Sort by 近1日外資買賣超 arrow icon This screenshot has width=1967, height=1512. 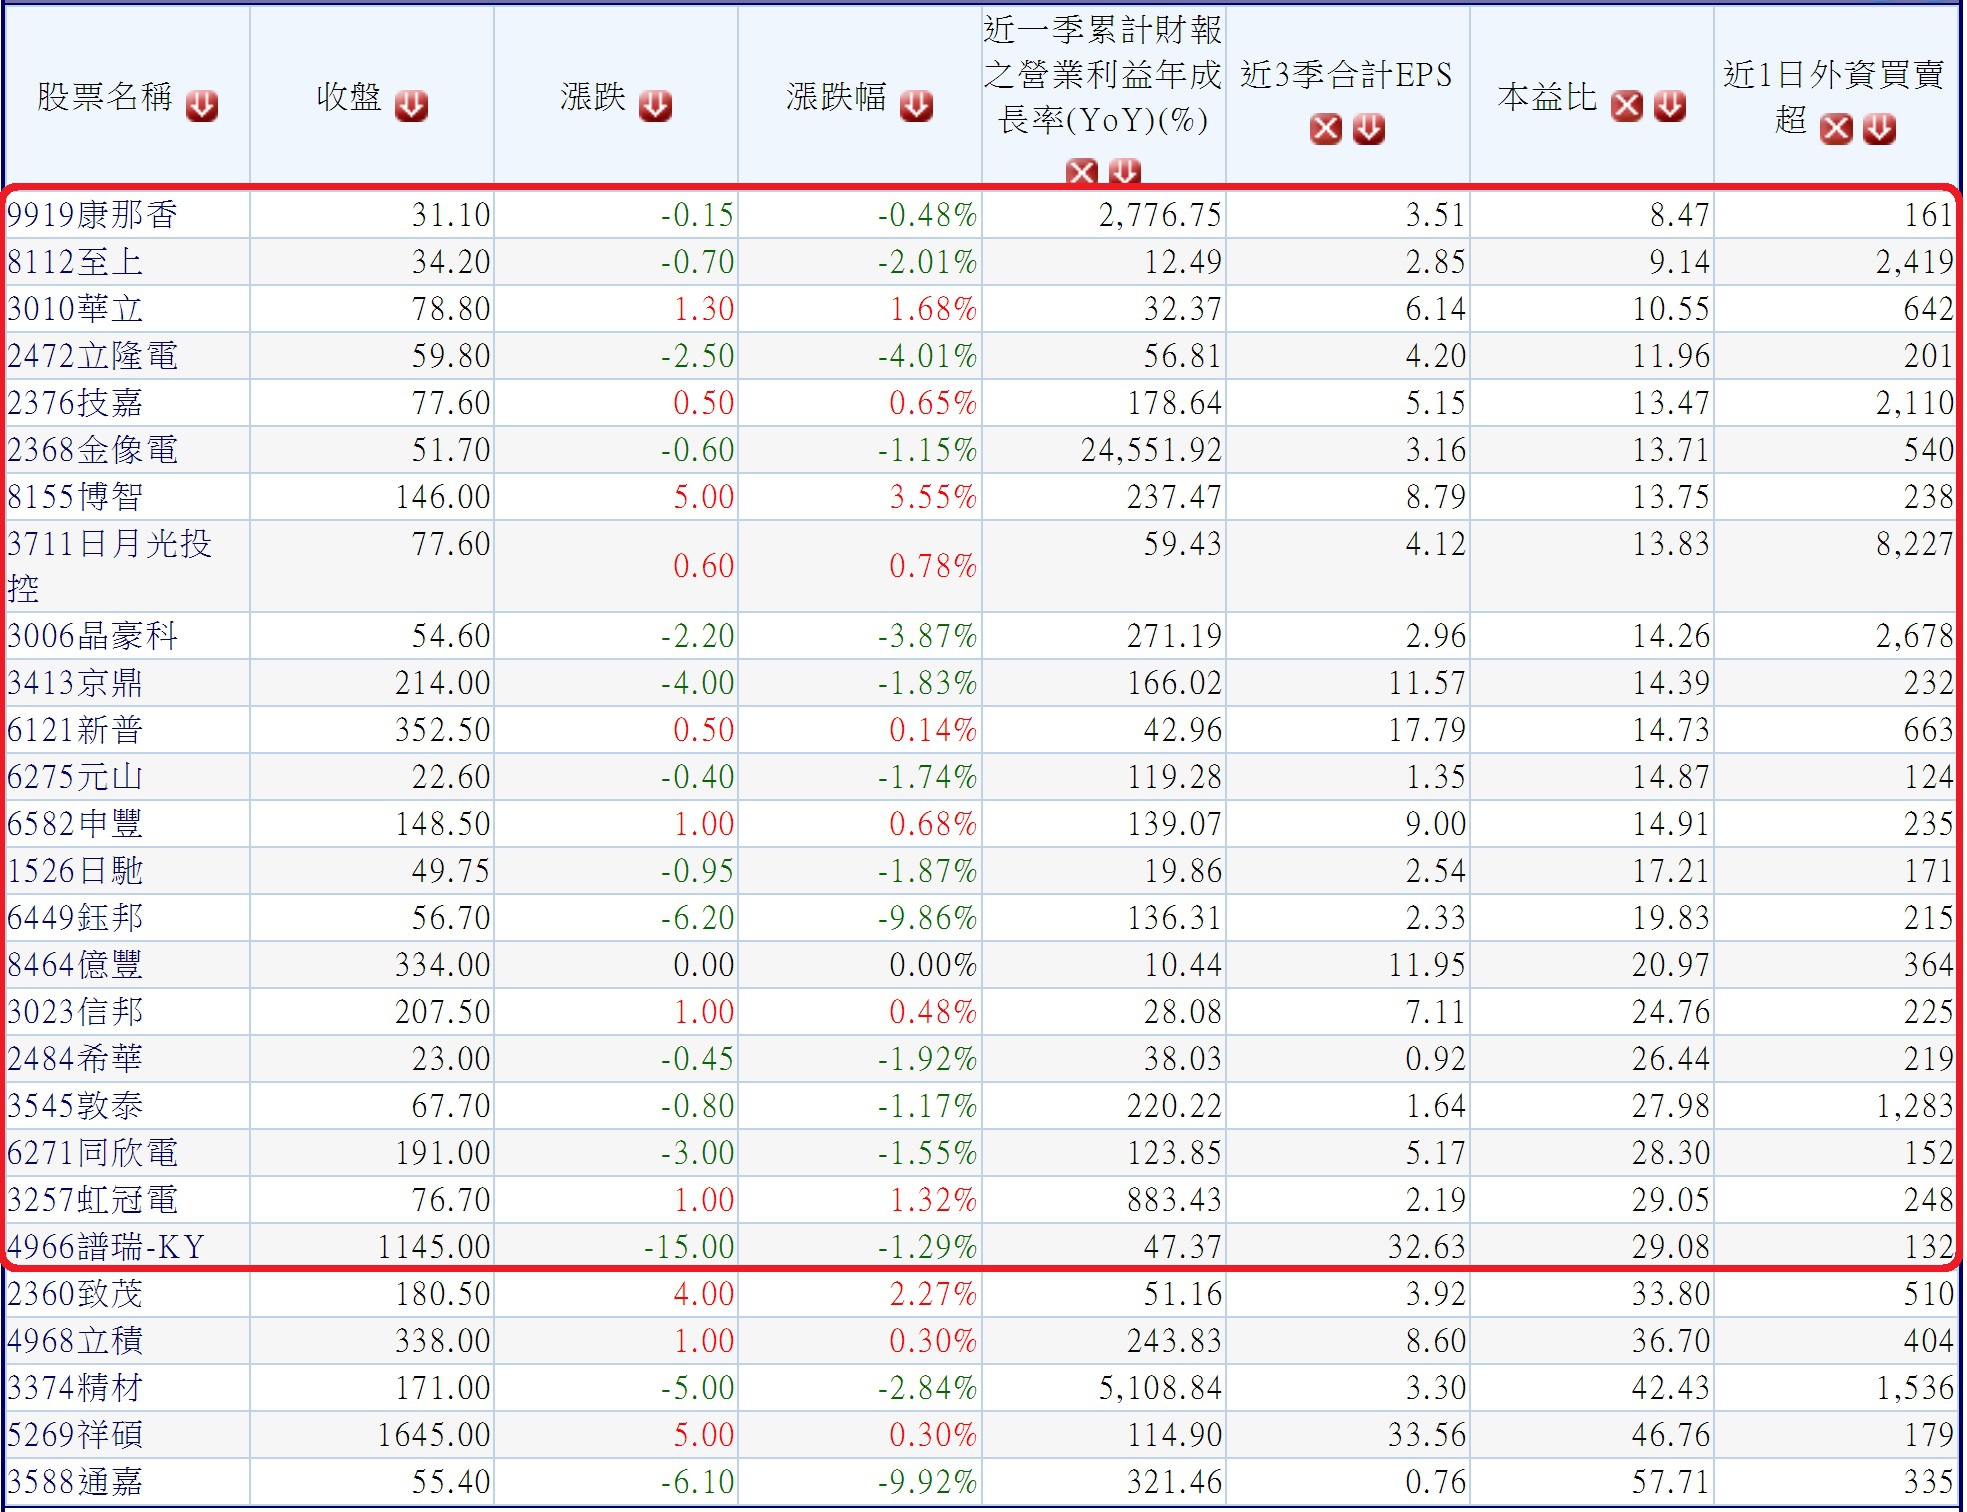pyautogui.click(x=1879, y=129)
